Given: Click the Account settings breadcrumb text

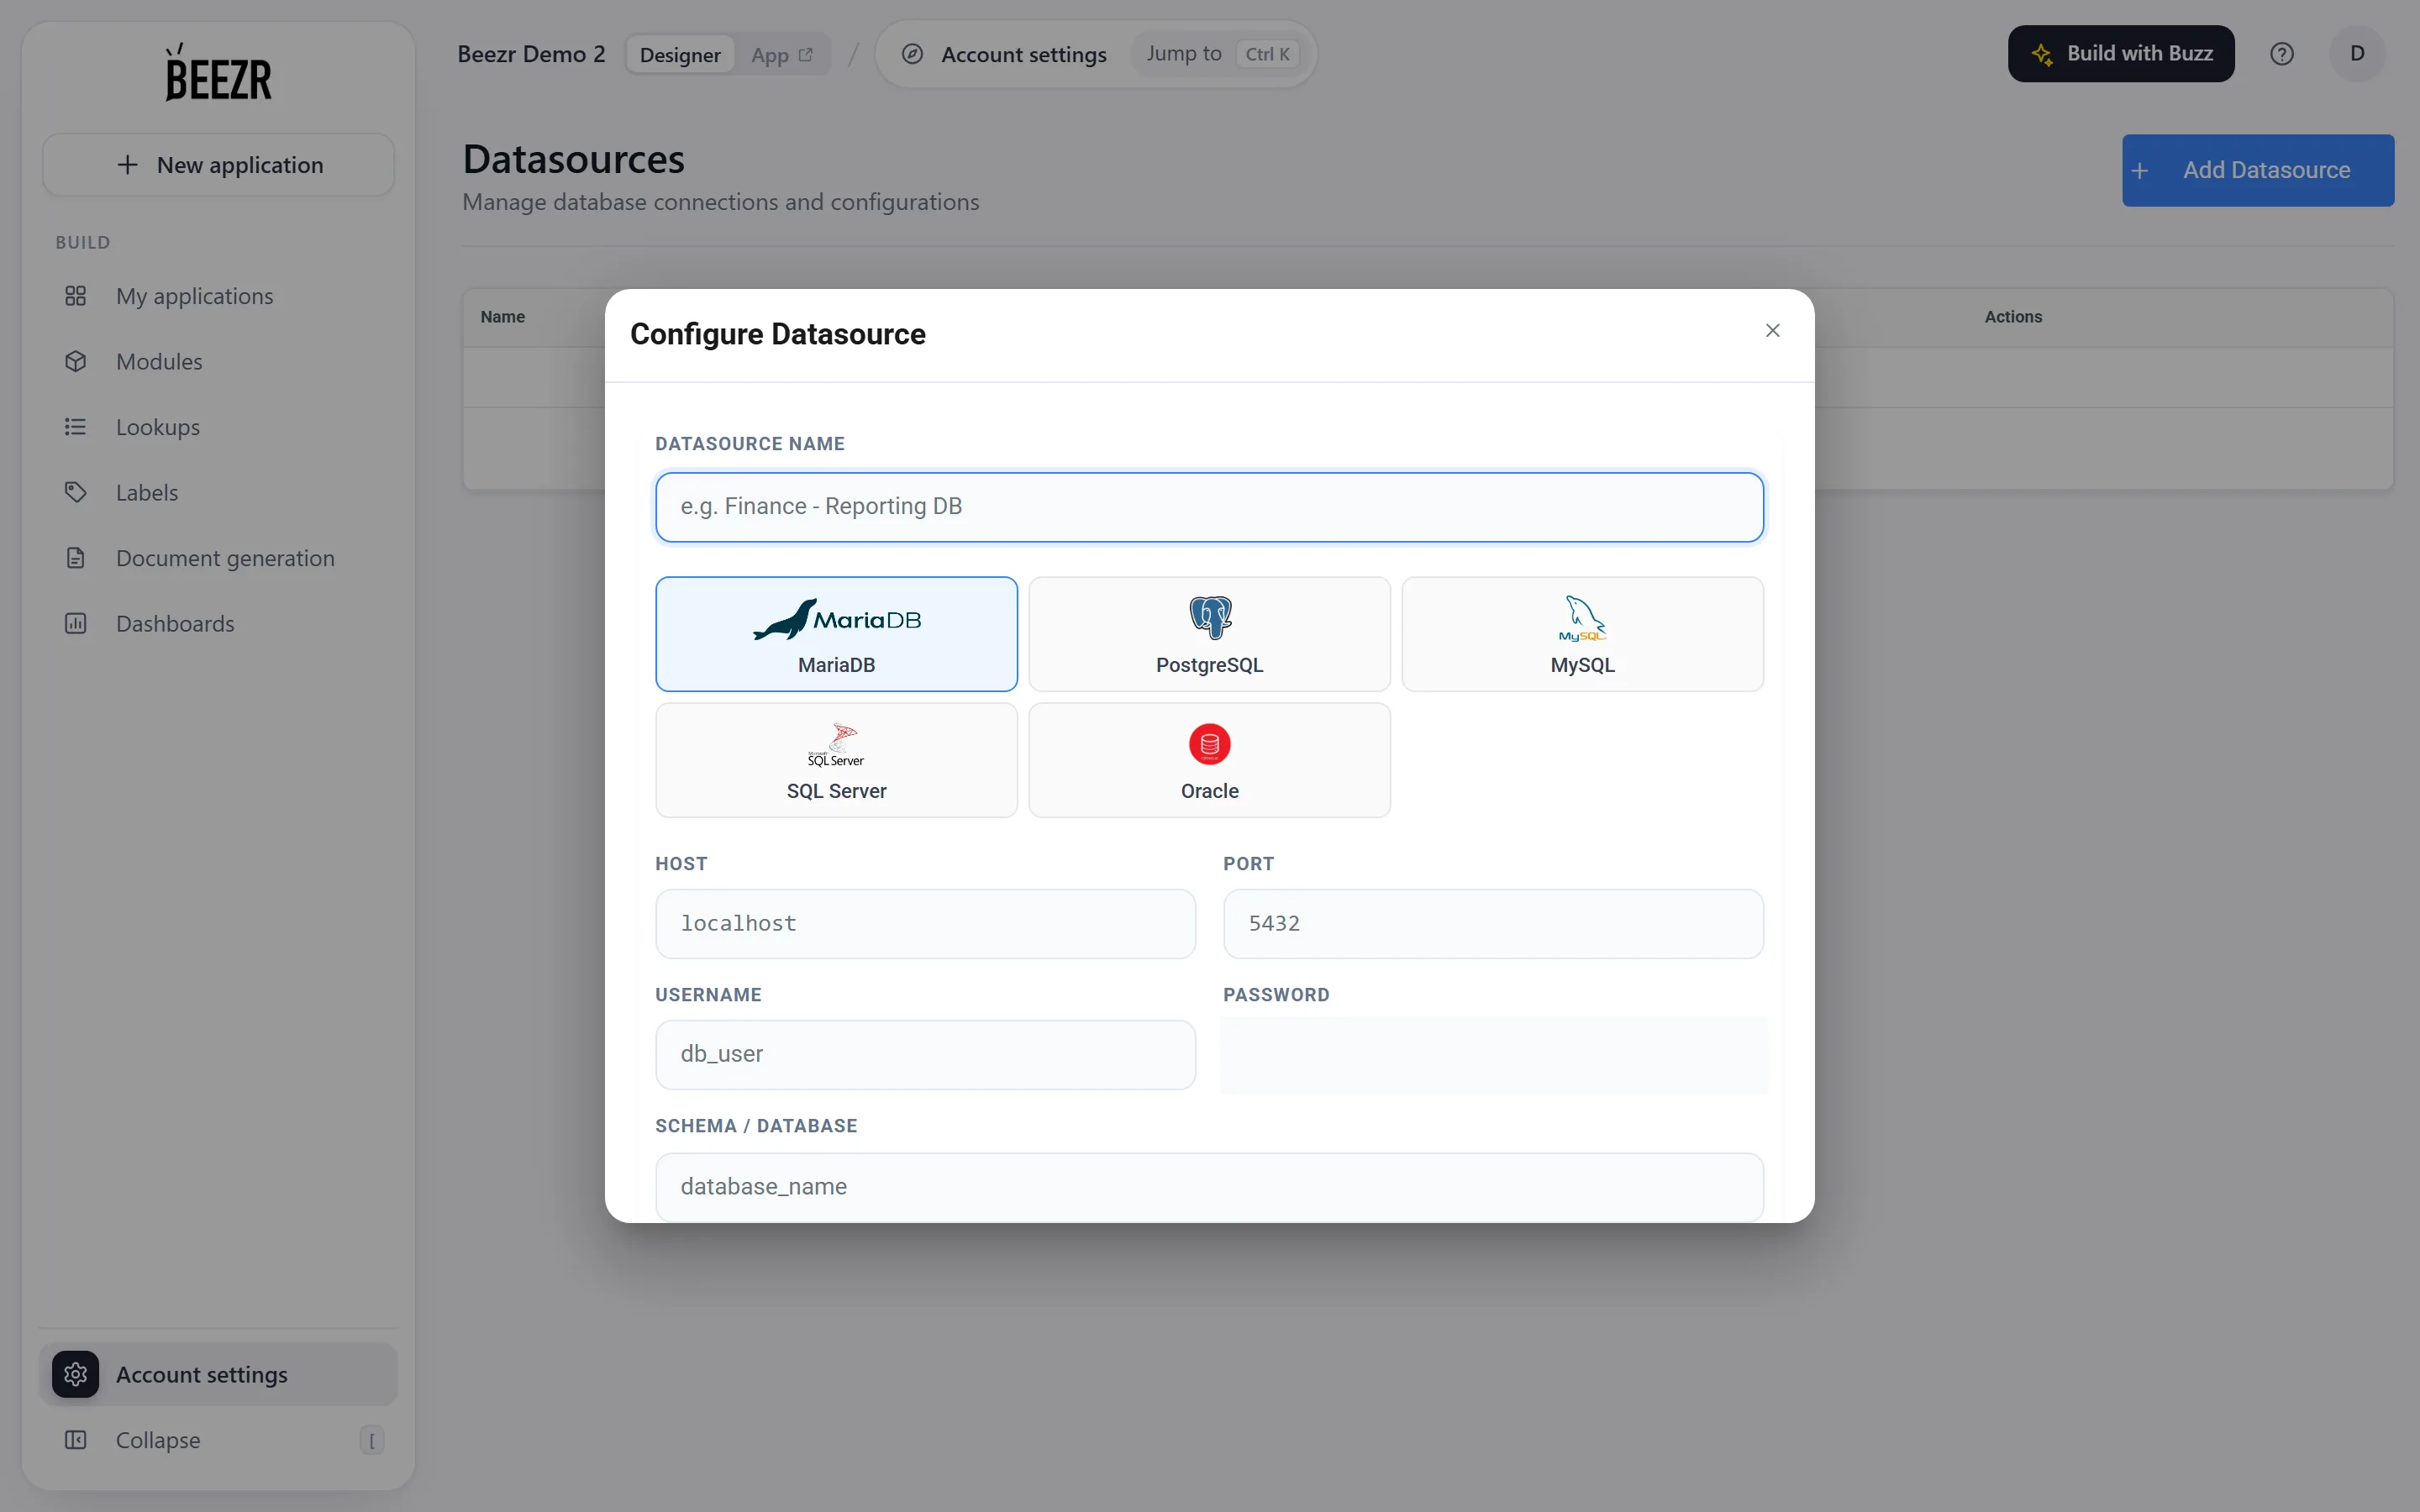Looking at the screenshot, I should click(1024, 55).
